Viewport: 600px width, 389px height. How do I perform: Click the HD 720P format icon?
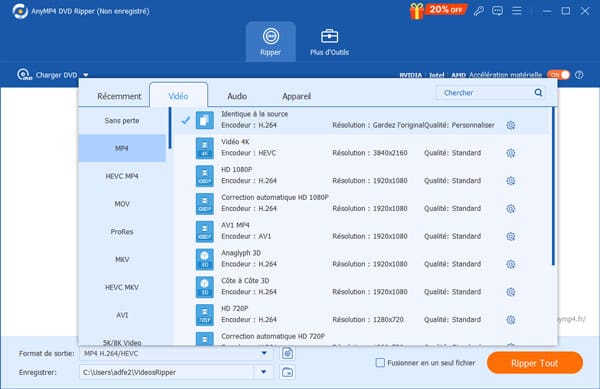point(205,315)
